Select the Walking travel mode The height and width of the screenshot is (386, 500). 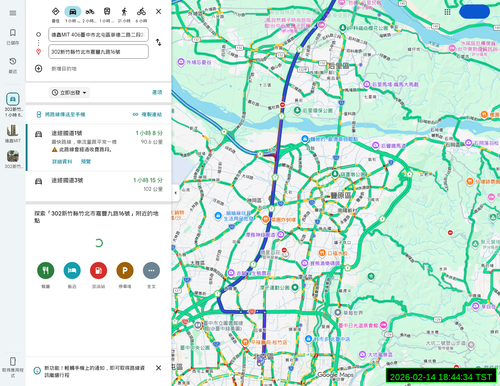[x=124, y=12]
